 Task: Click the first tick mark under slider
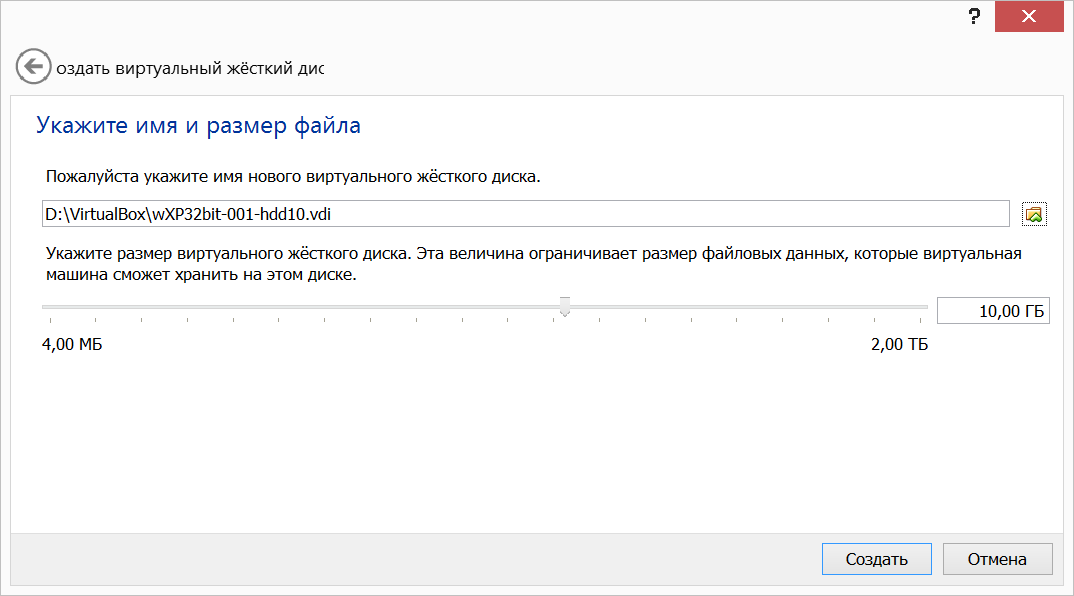[50, 320]
